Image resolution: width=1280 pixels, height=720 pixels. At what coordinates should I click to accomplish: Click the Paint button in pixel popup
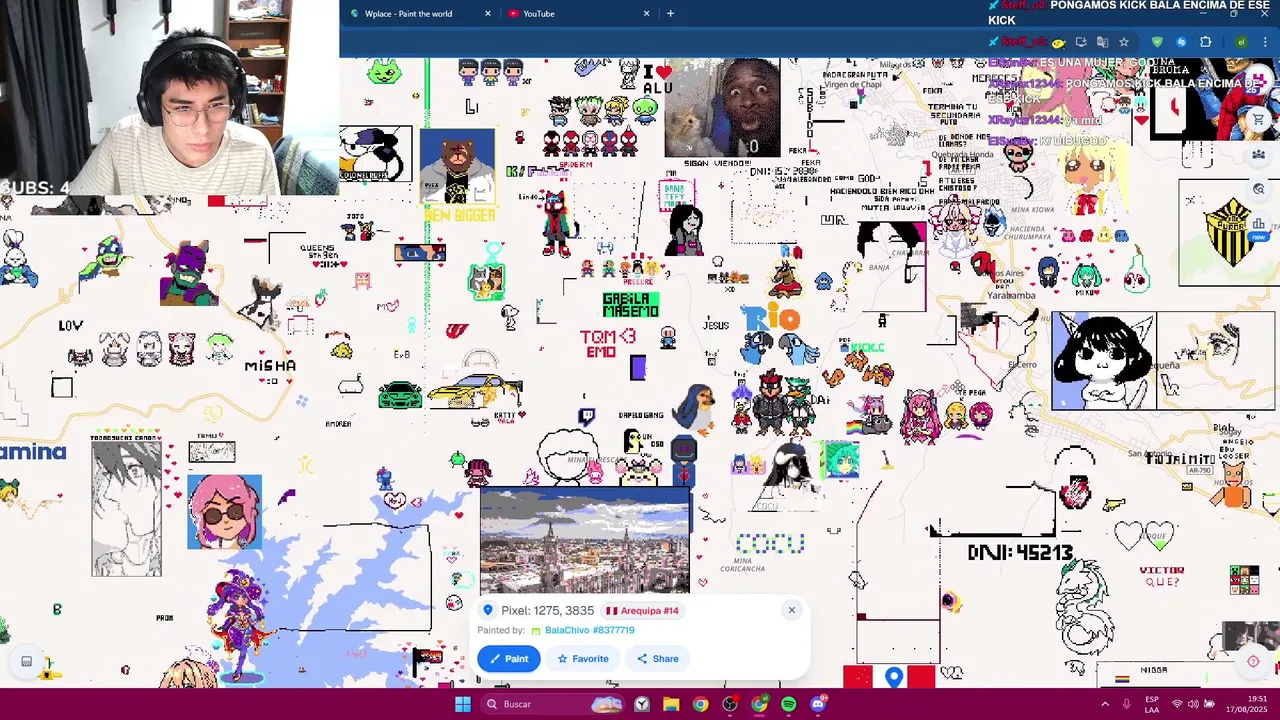point(509,658)
